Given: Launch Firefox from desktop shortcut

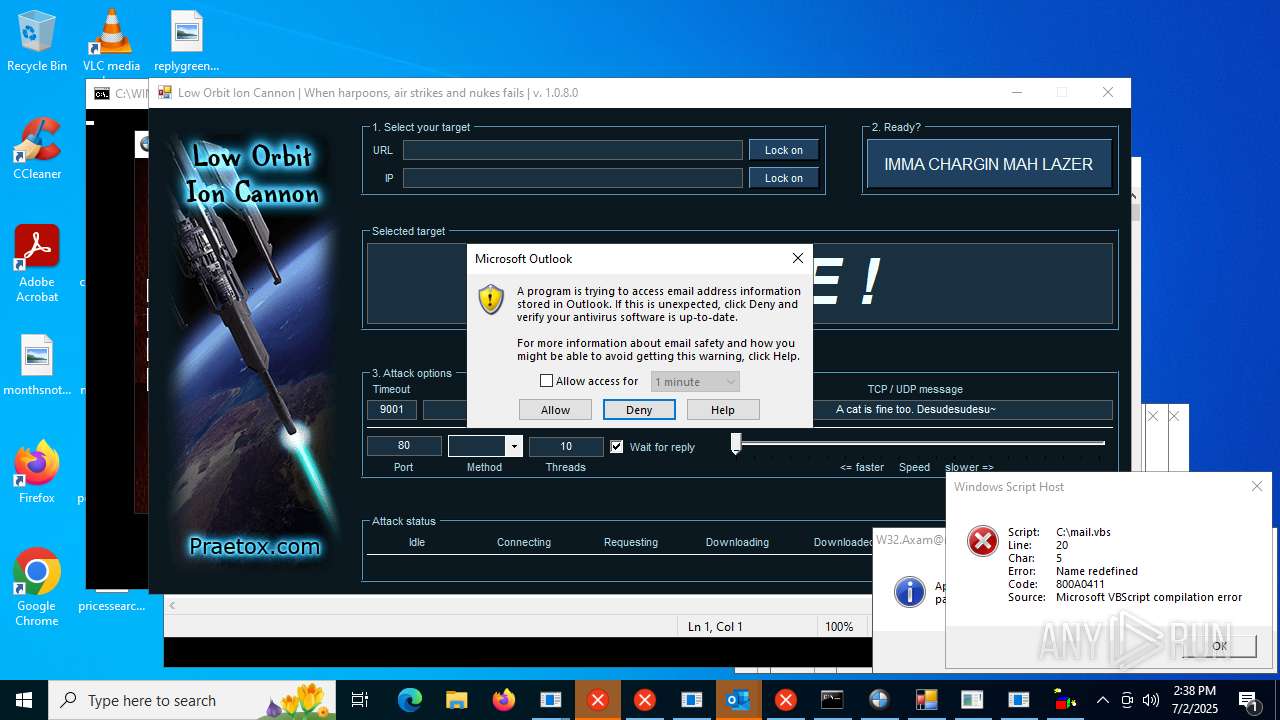Looking at the screenshot, I should [37, 473].
